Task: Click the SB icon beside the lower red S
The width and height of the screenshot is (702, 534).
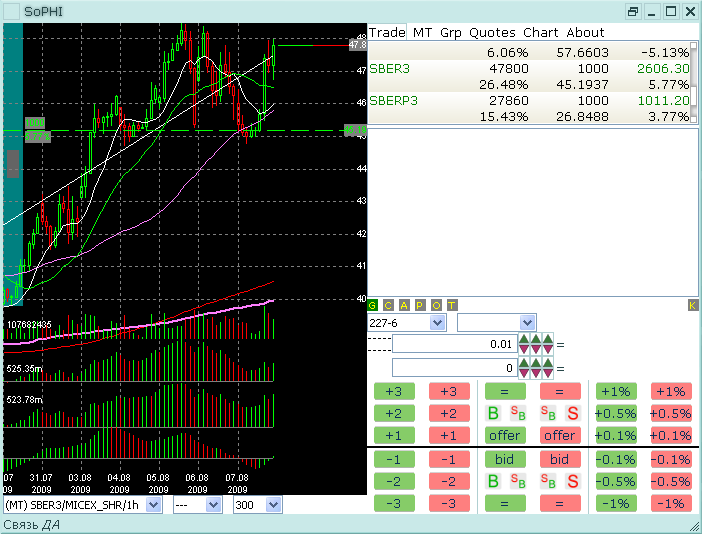Action: click(x=548, y=481)
